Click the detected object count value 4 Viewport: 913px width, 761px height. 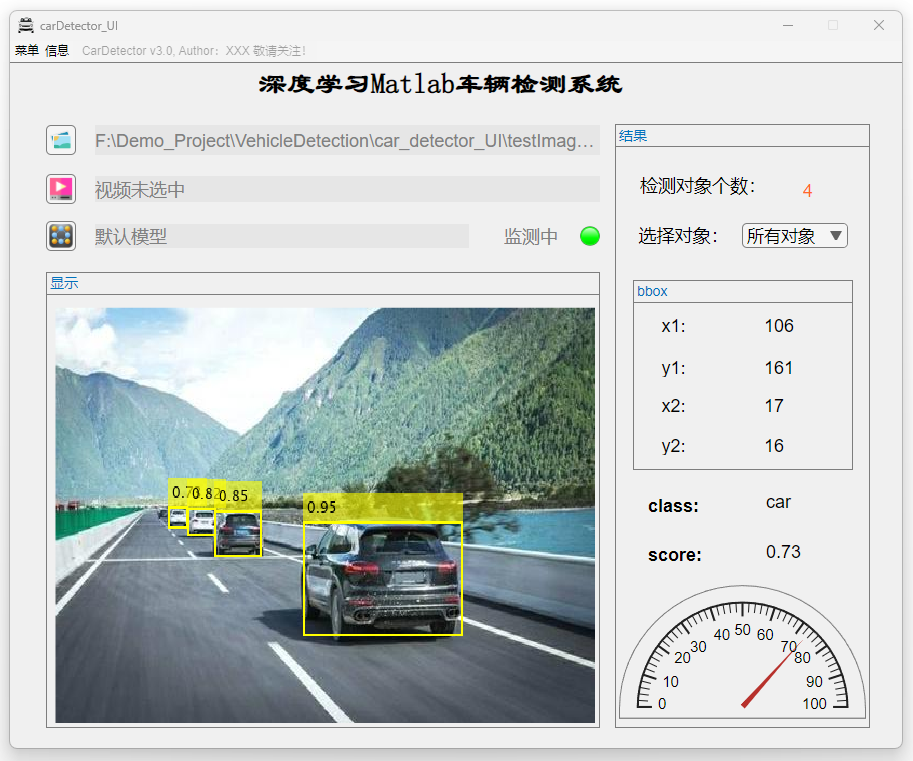pos(807,191)
